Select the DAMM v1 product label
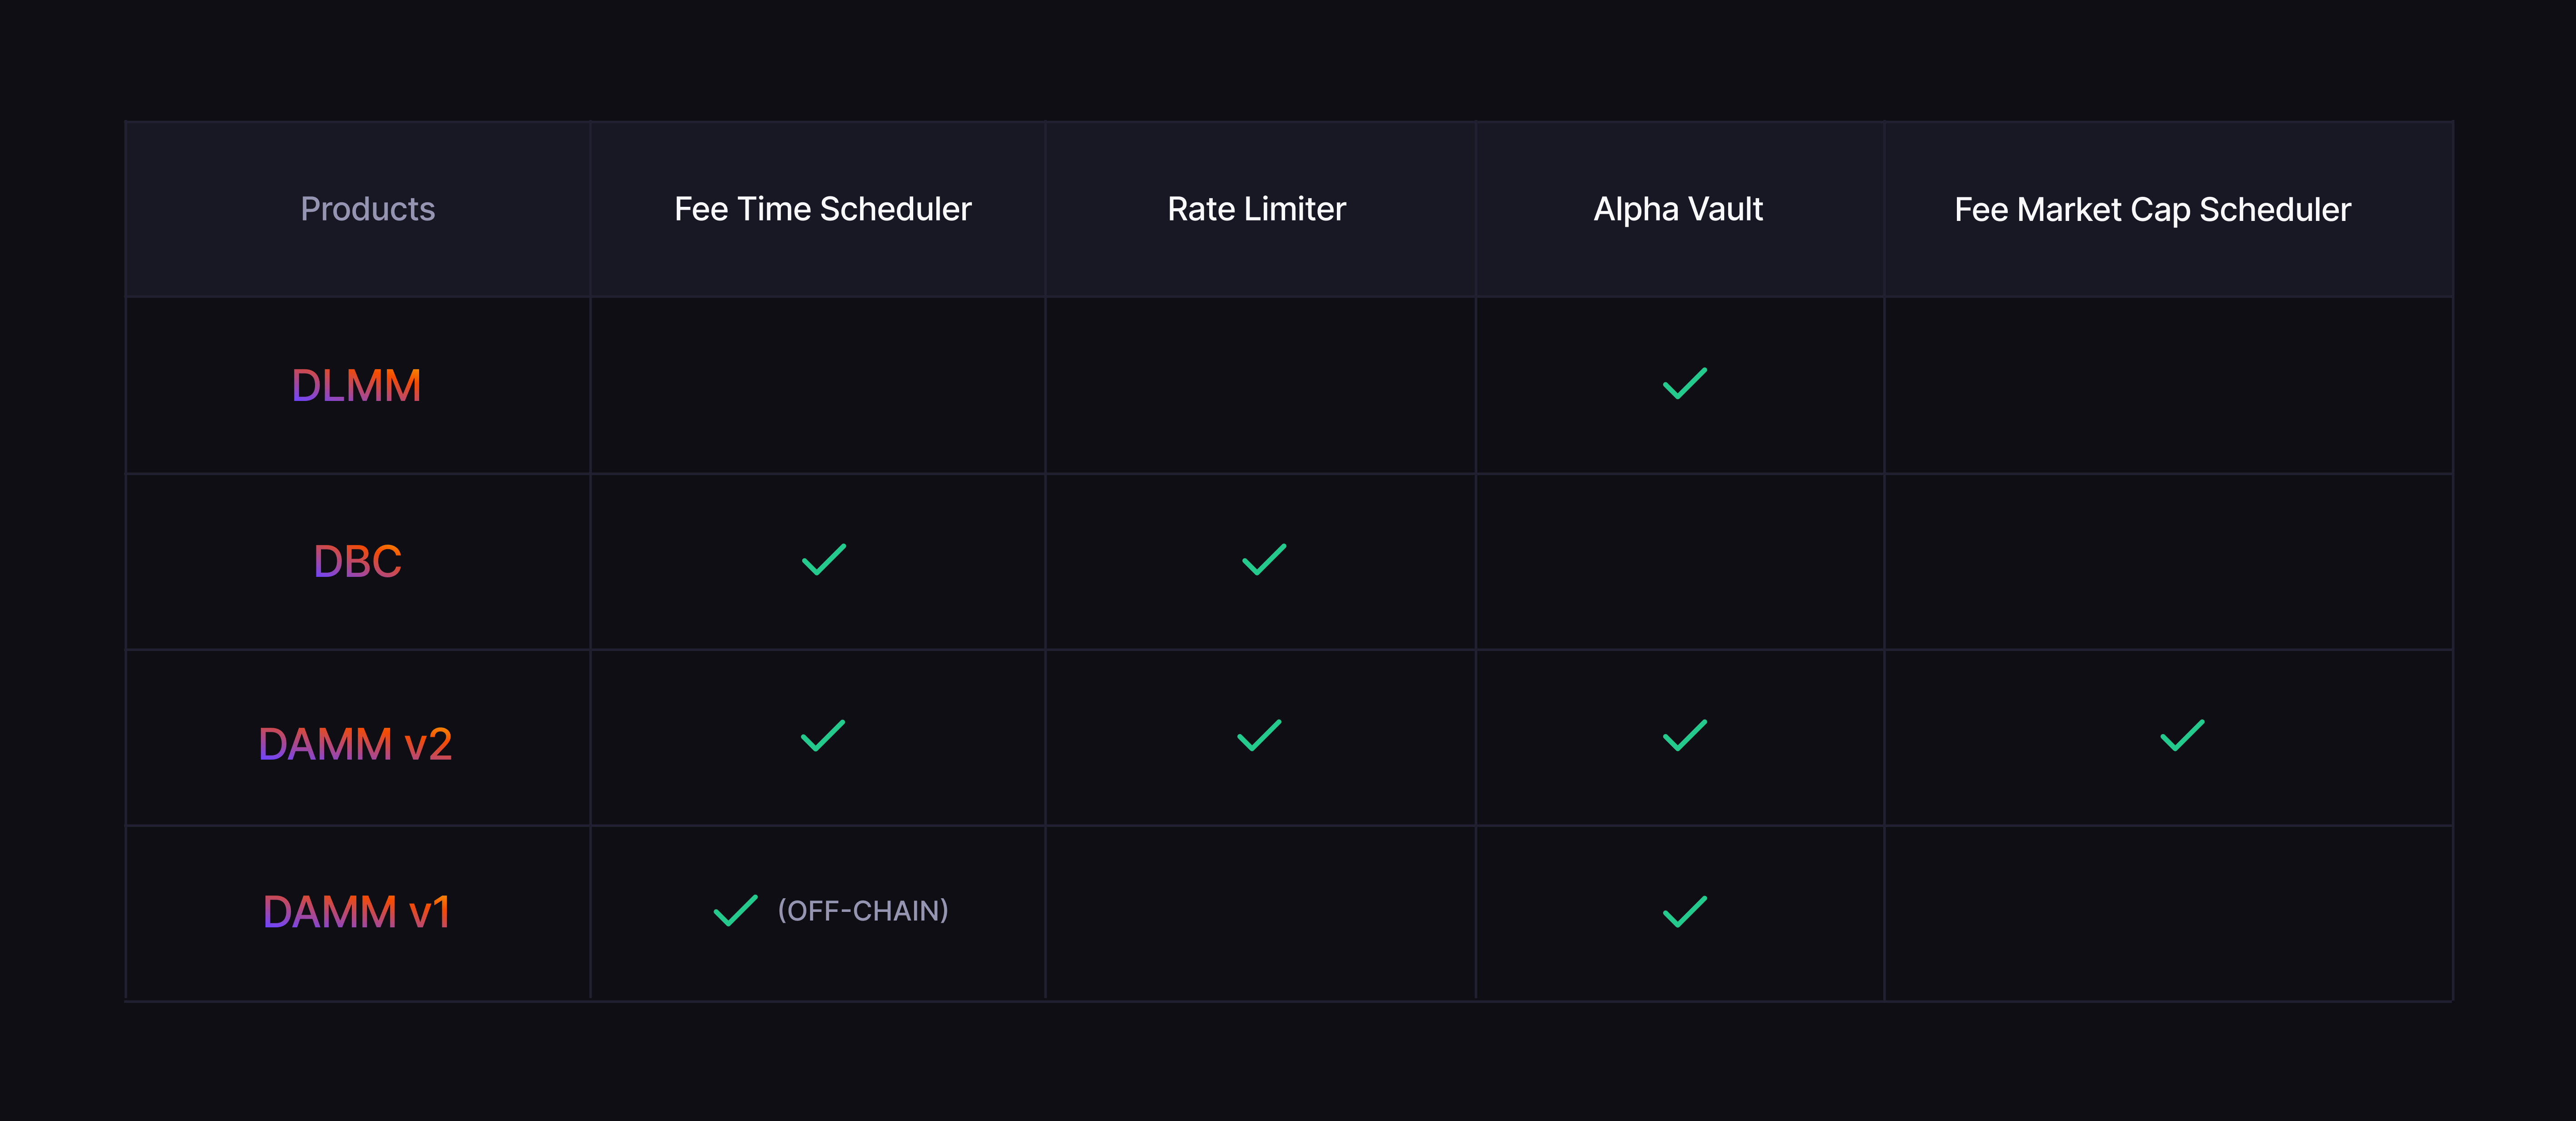 pyautogui.click(x=356, y=912)
